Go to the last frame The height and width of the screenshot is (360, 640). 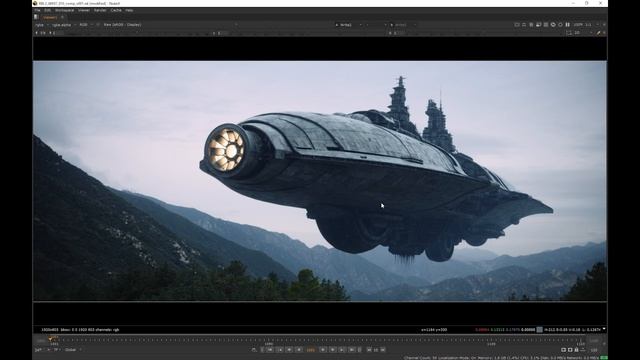pos(351,350)
